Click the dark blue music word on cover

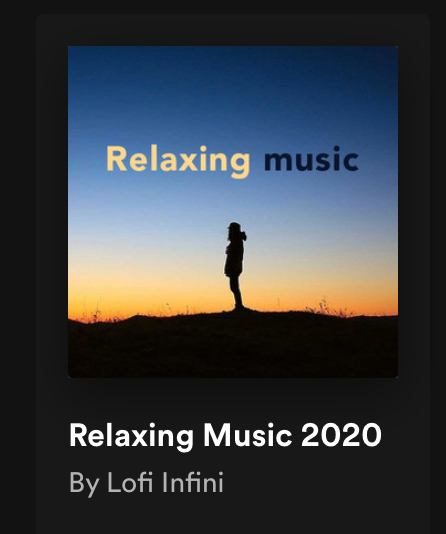click(x=311, y=160)
